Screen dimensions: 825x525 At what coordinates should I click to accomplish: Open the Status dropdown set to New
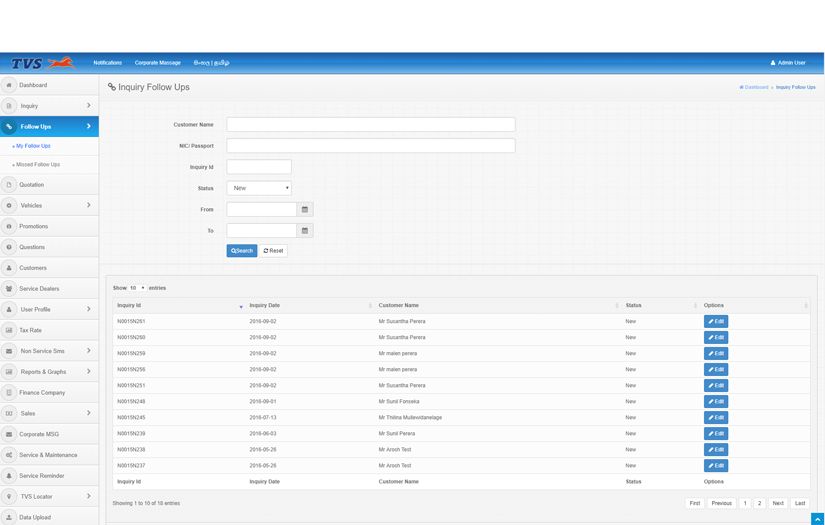(259, 188)
